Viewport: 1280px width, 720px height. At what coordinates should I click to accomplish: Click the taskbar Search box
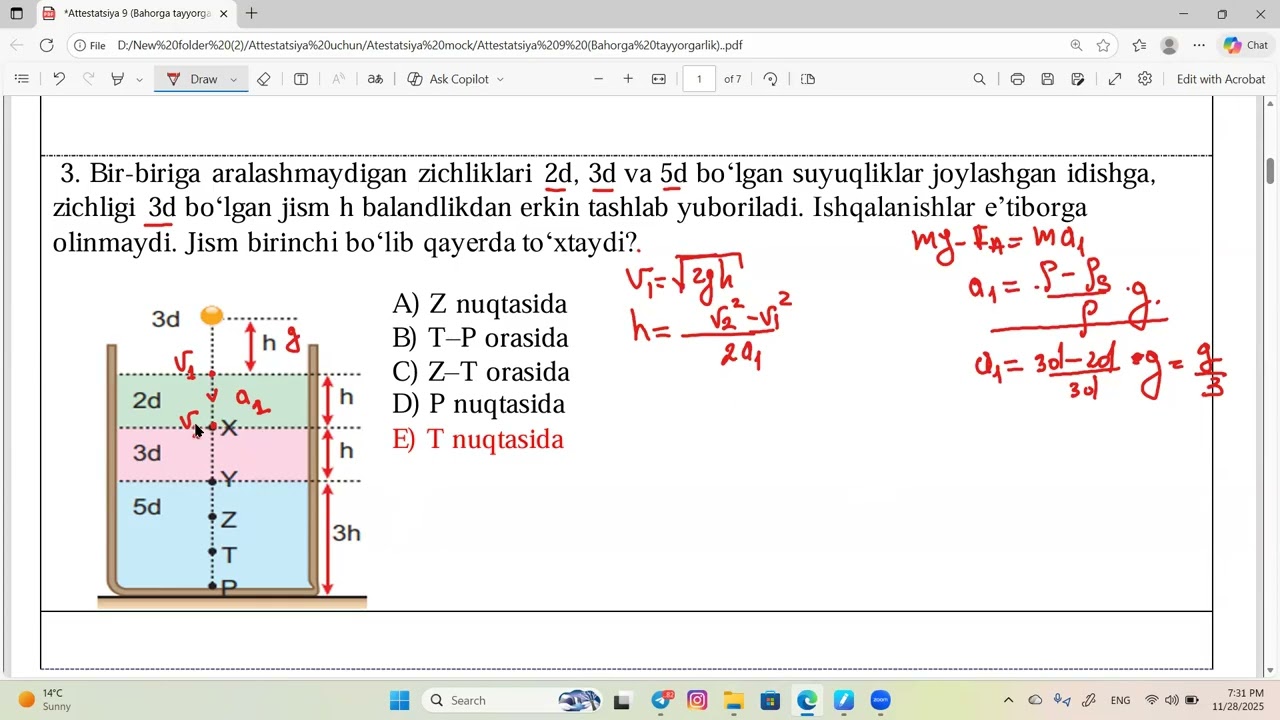514,700
